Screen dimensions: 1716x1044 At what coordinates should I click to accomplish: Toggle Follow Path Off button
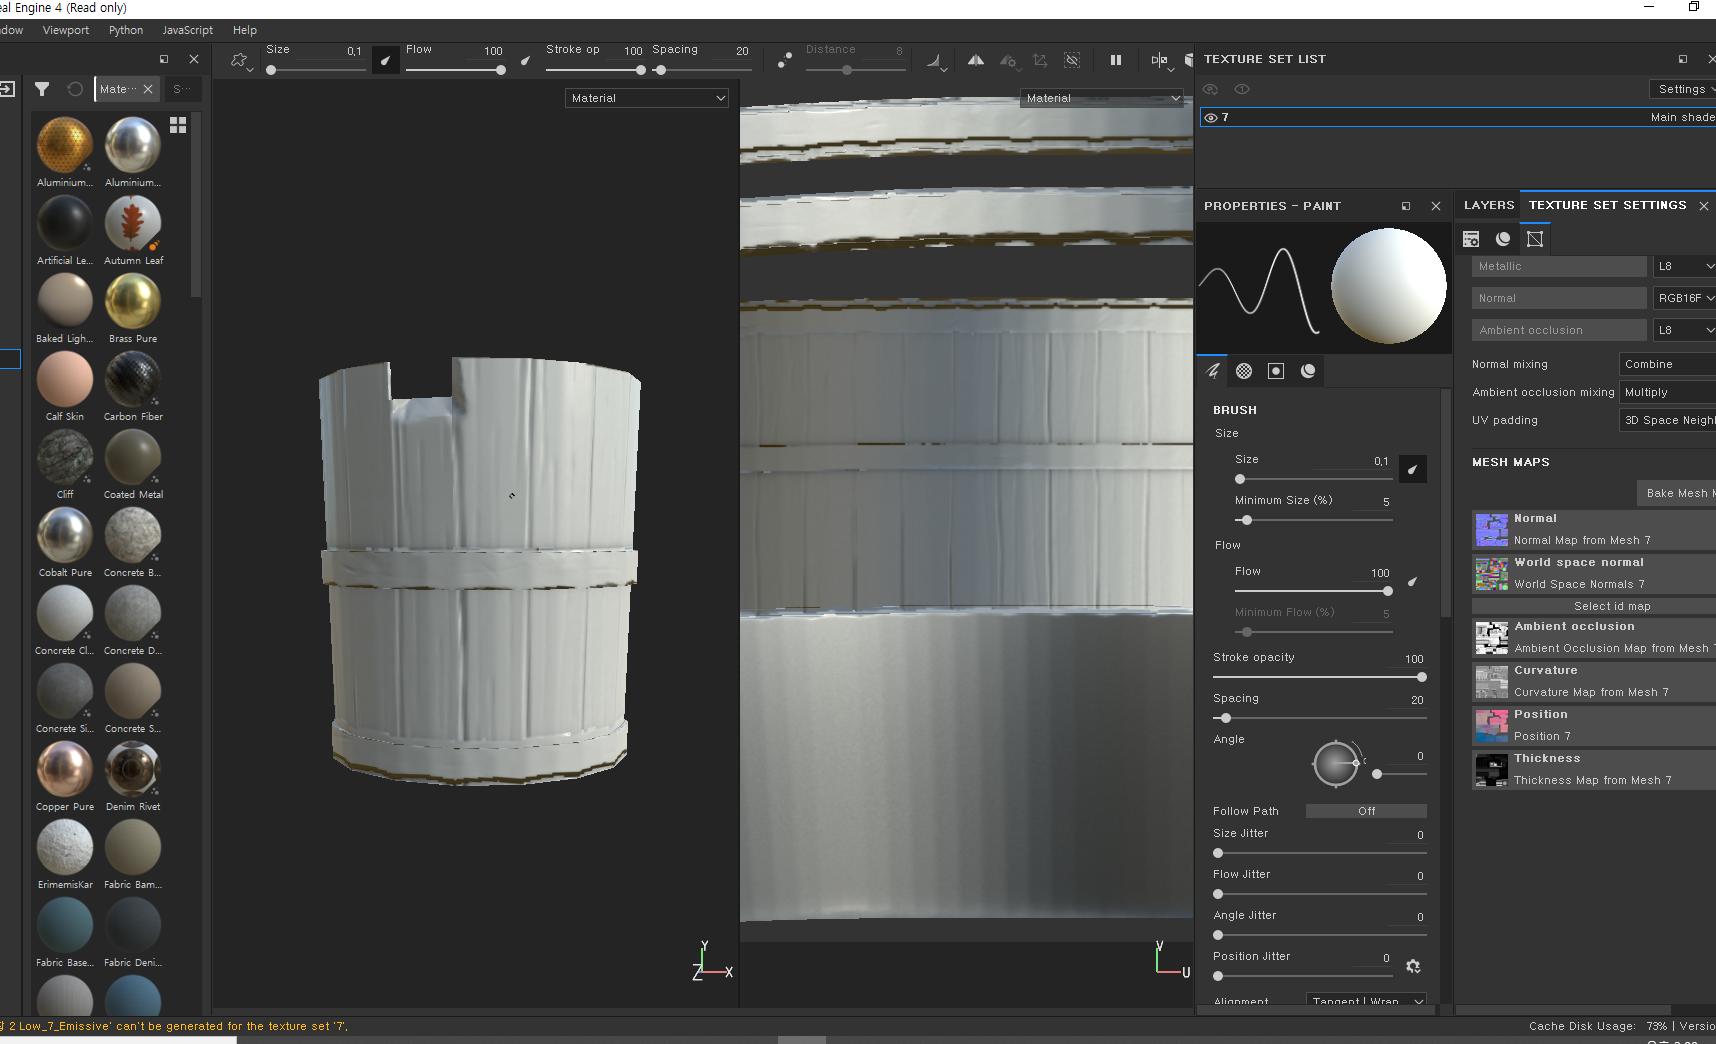[x=1365, y=811]
